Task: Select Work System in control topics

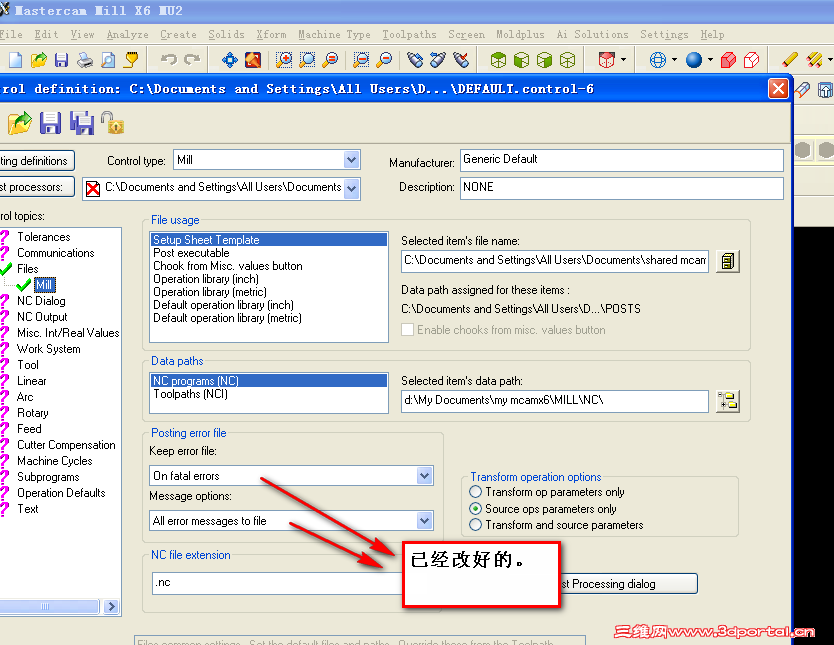Action: (48, 349)
